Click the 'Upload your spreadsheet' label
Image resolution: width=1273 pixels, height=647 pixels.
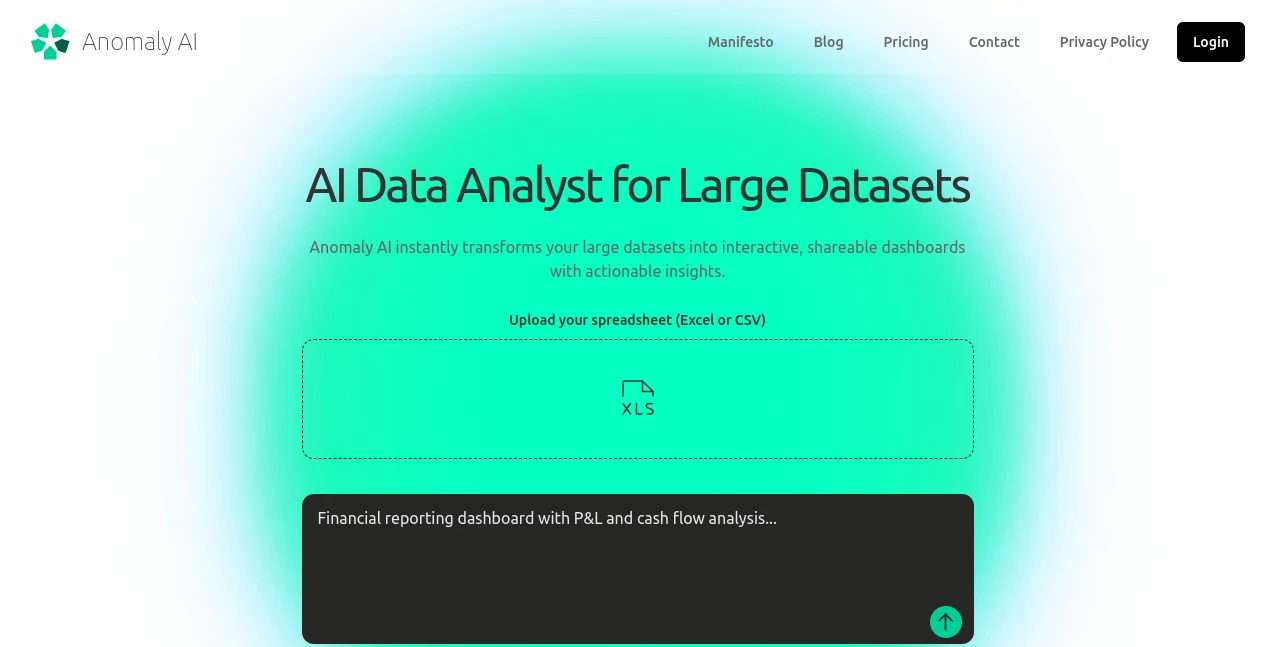[637, 319]
